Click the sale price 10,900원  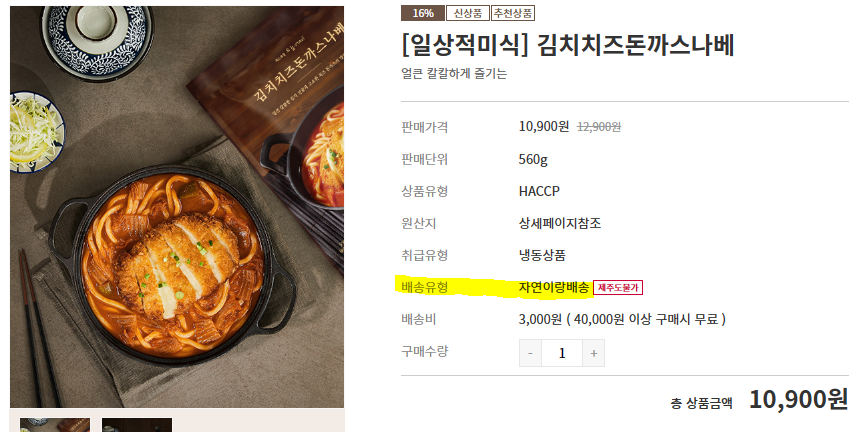[x=544, y=126]
